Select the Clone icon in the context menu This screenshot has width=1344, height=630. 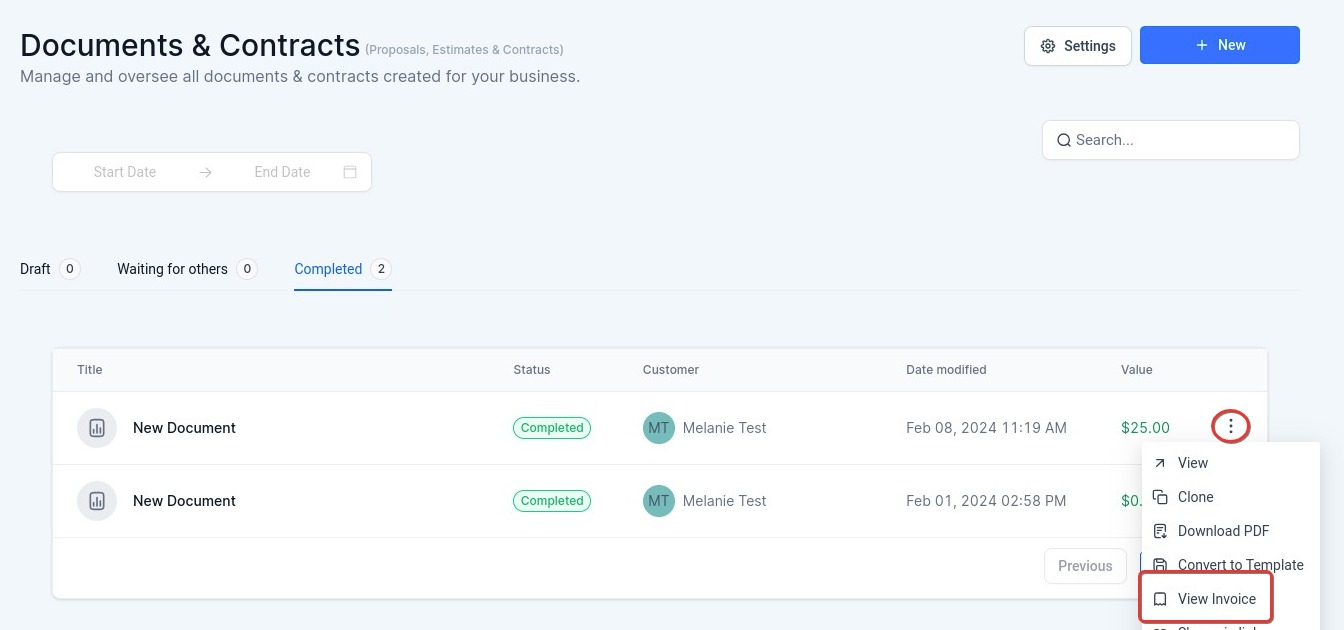coord(1160,496)
